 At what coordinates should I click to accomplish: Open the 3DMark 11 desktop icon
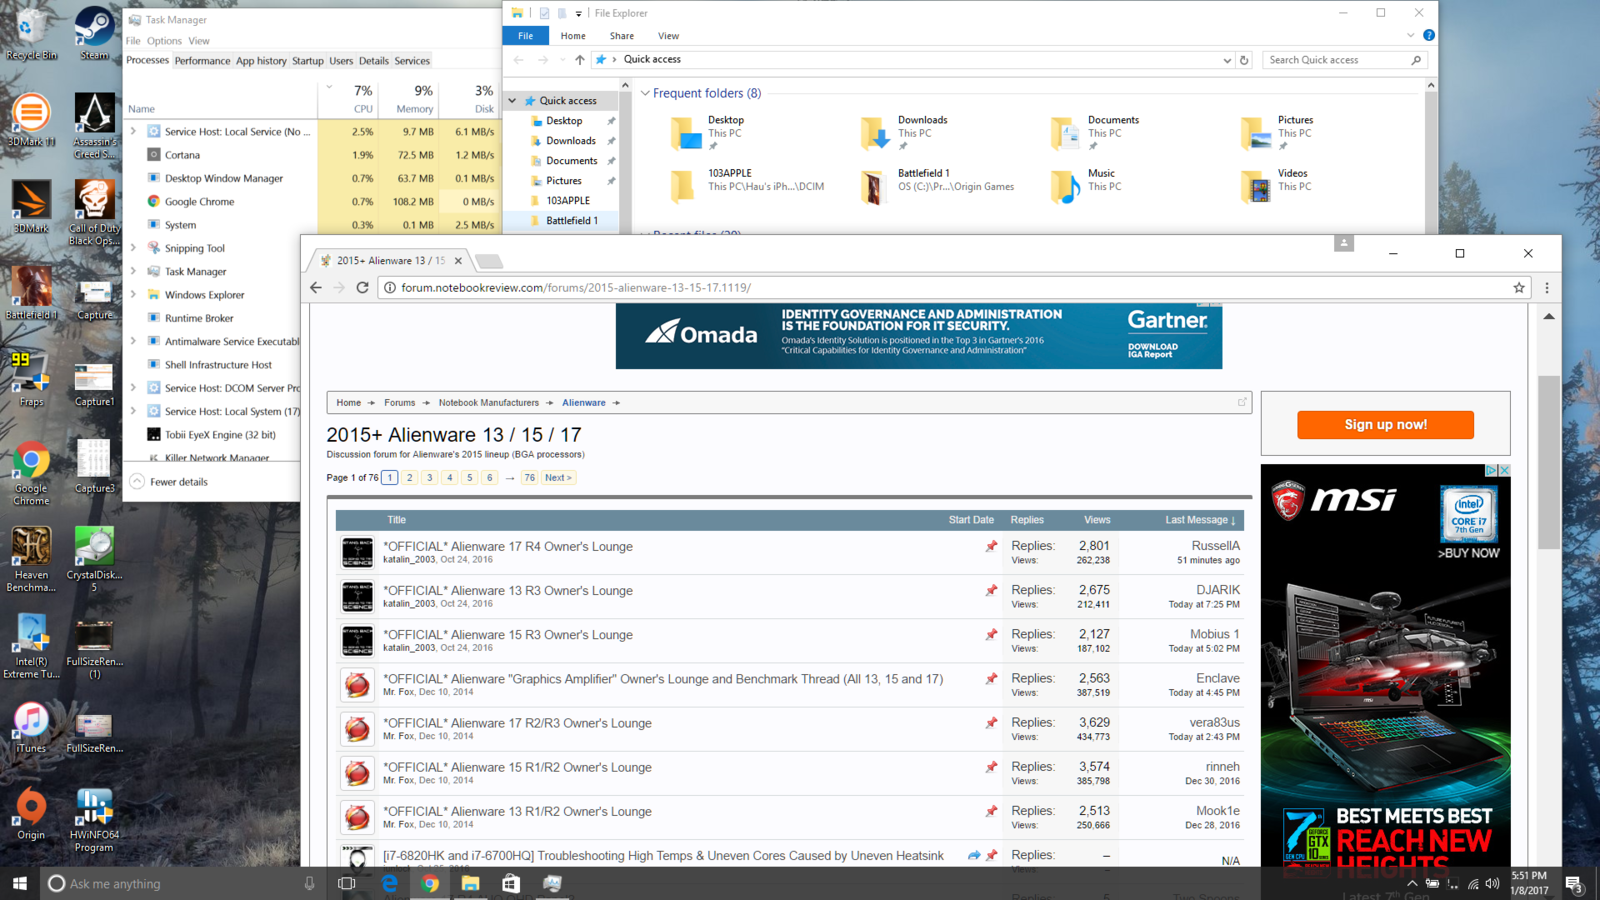point(31,120)
